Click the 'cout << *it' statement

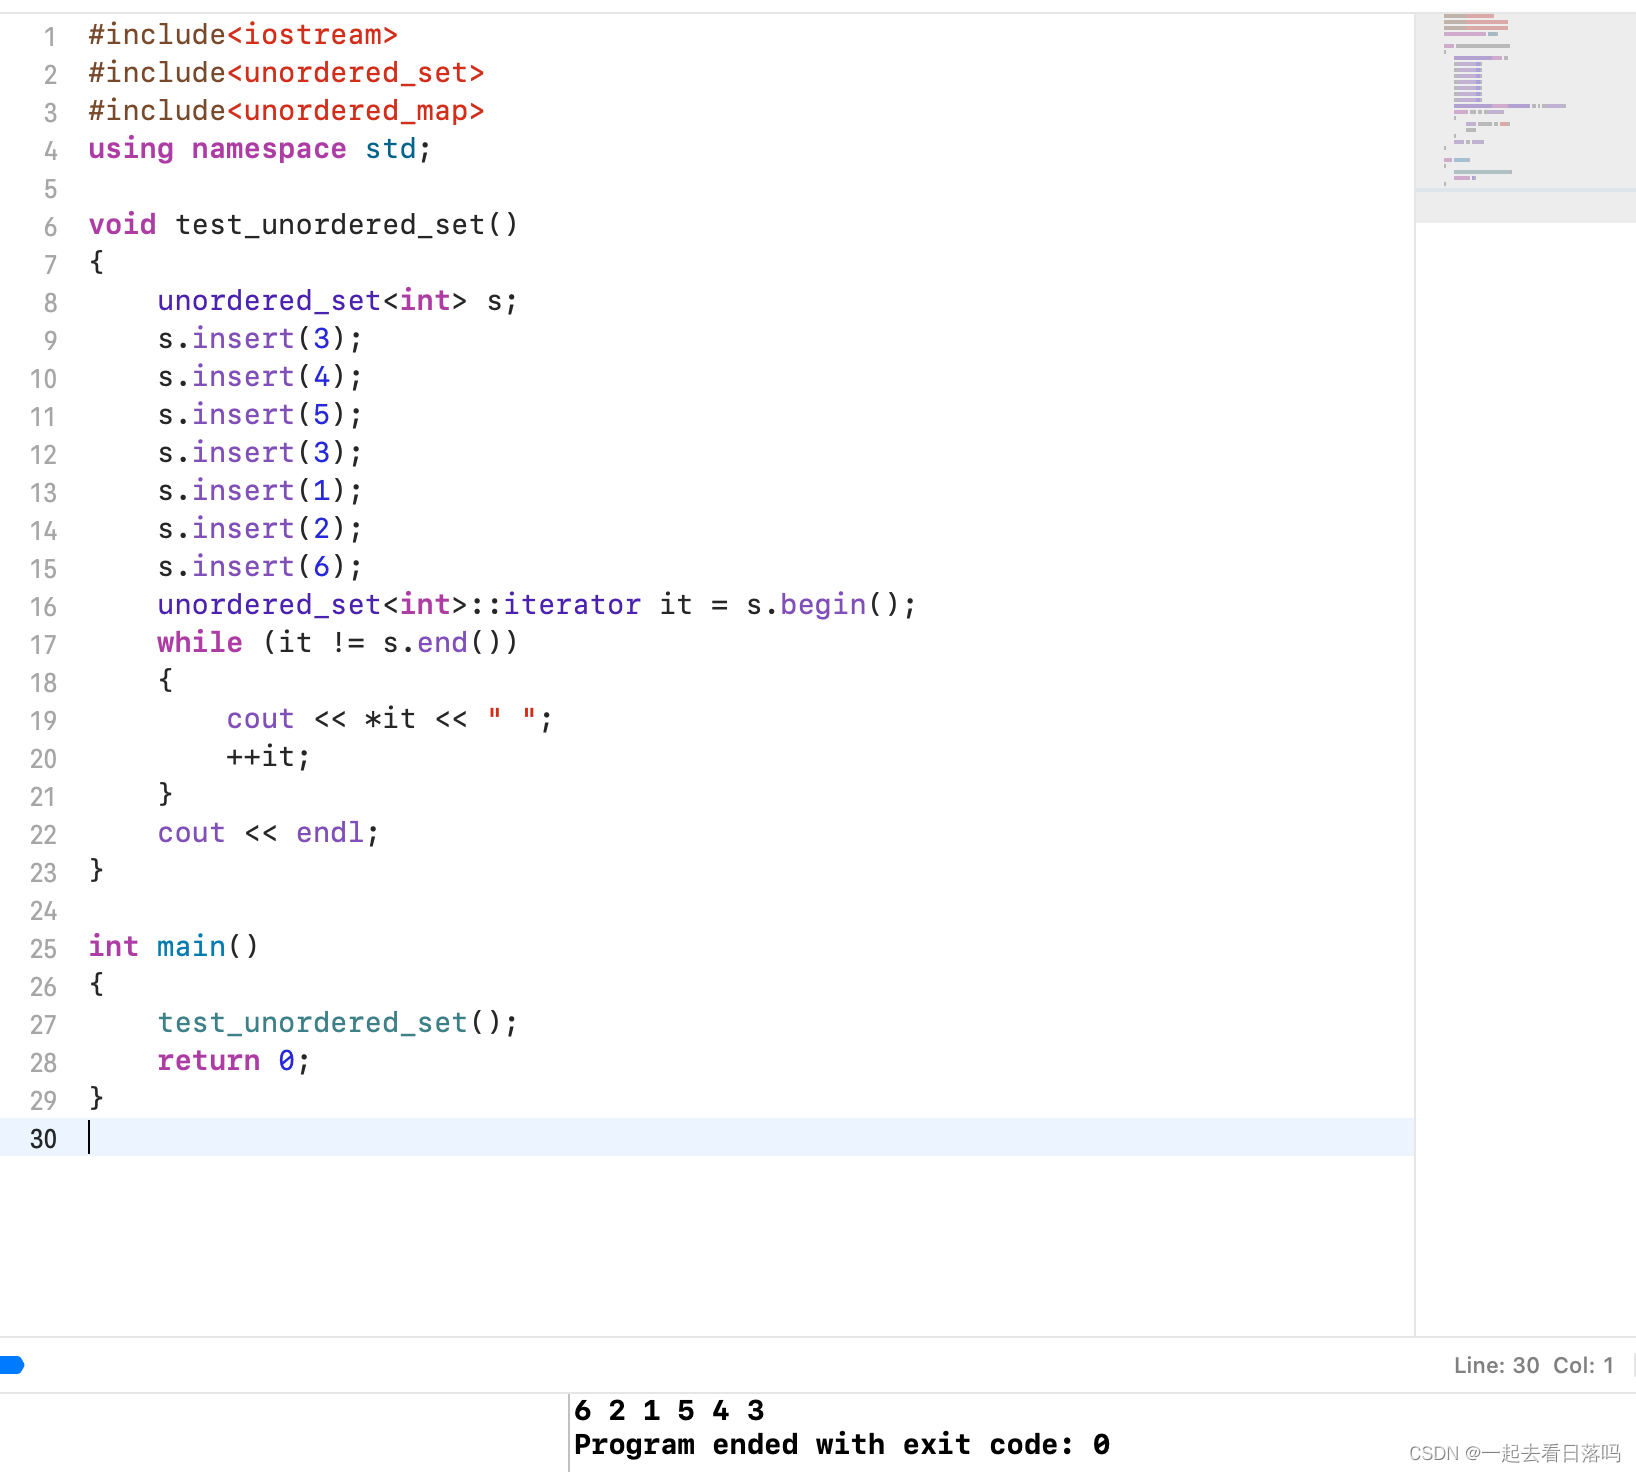pyautogui.click(x=389, y=719)
